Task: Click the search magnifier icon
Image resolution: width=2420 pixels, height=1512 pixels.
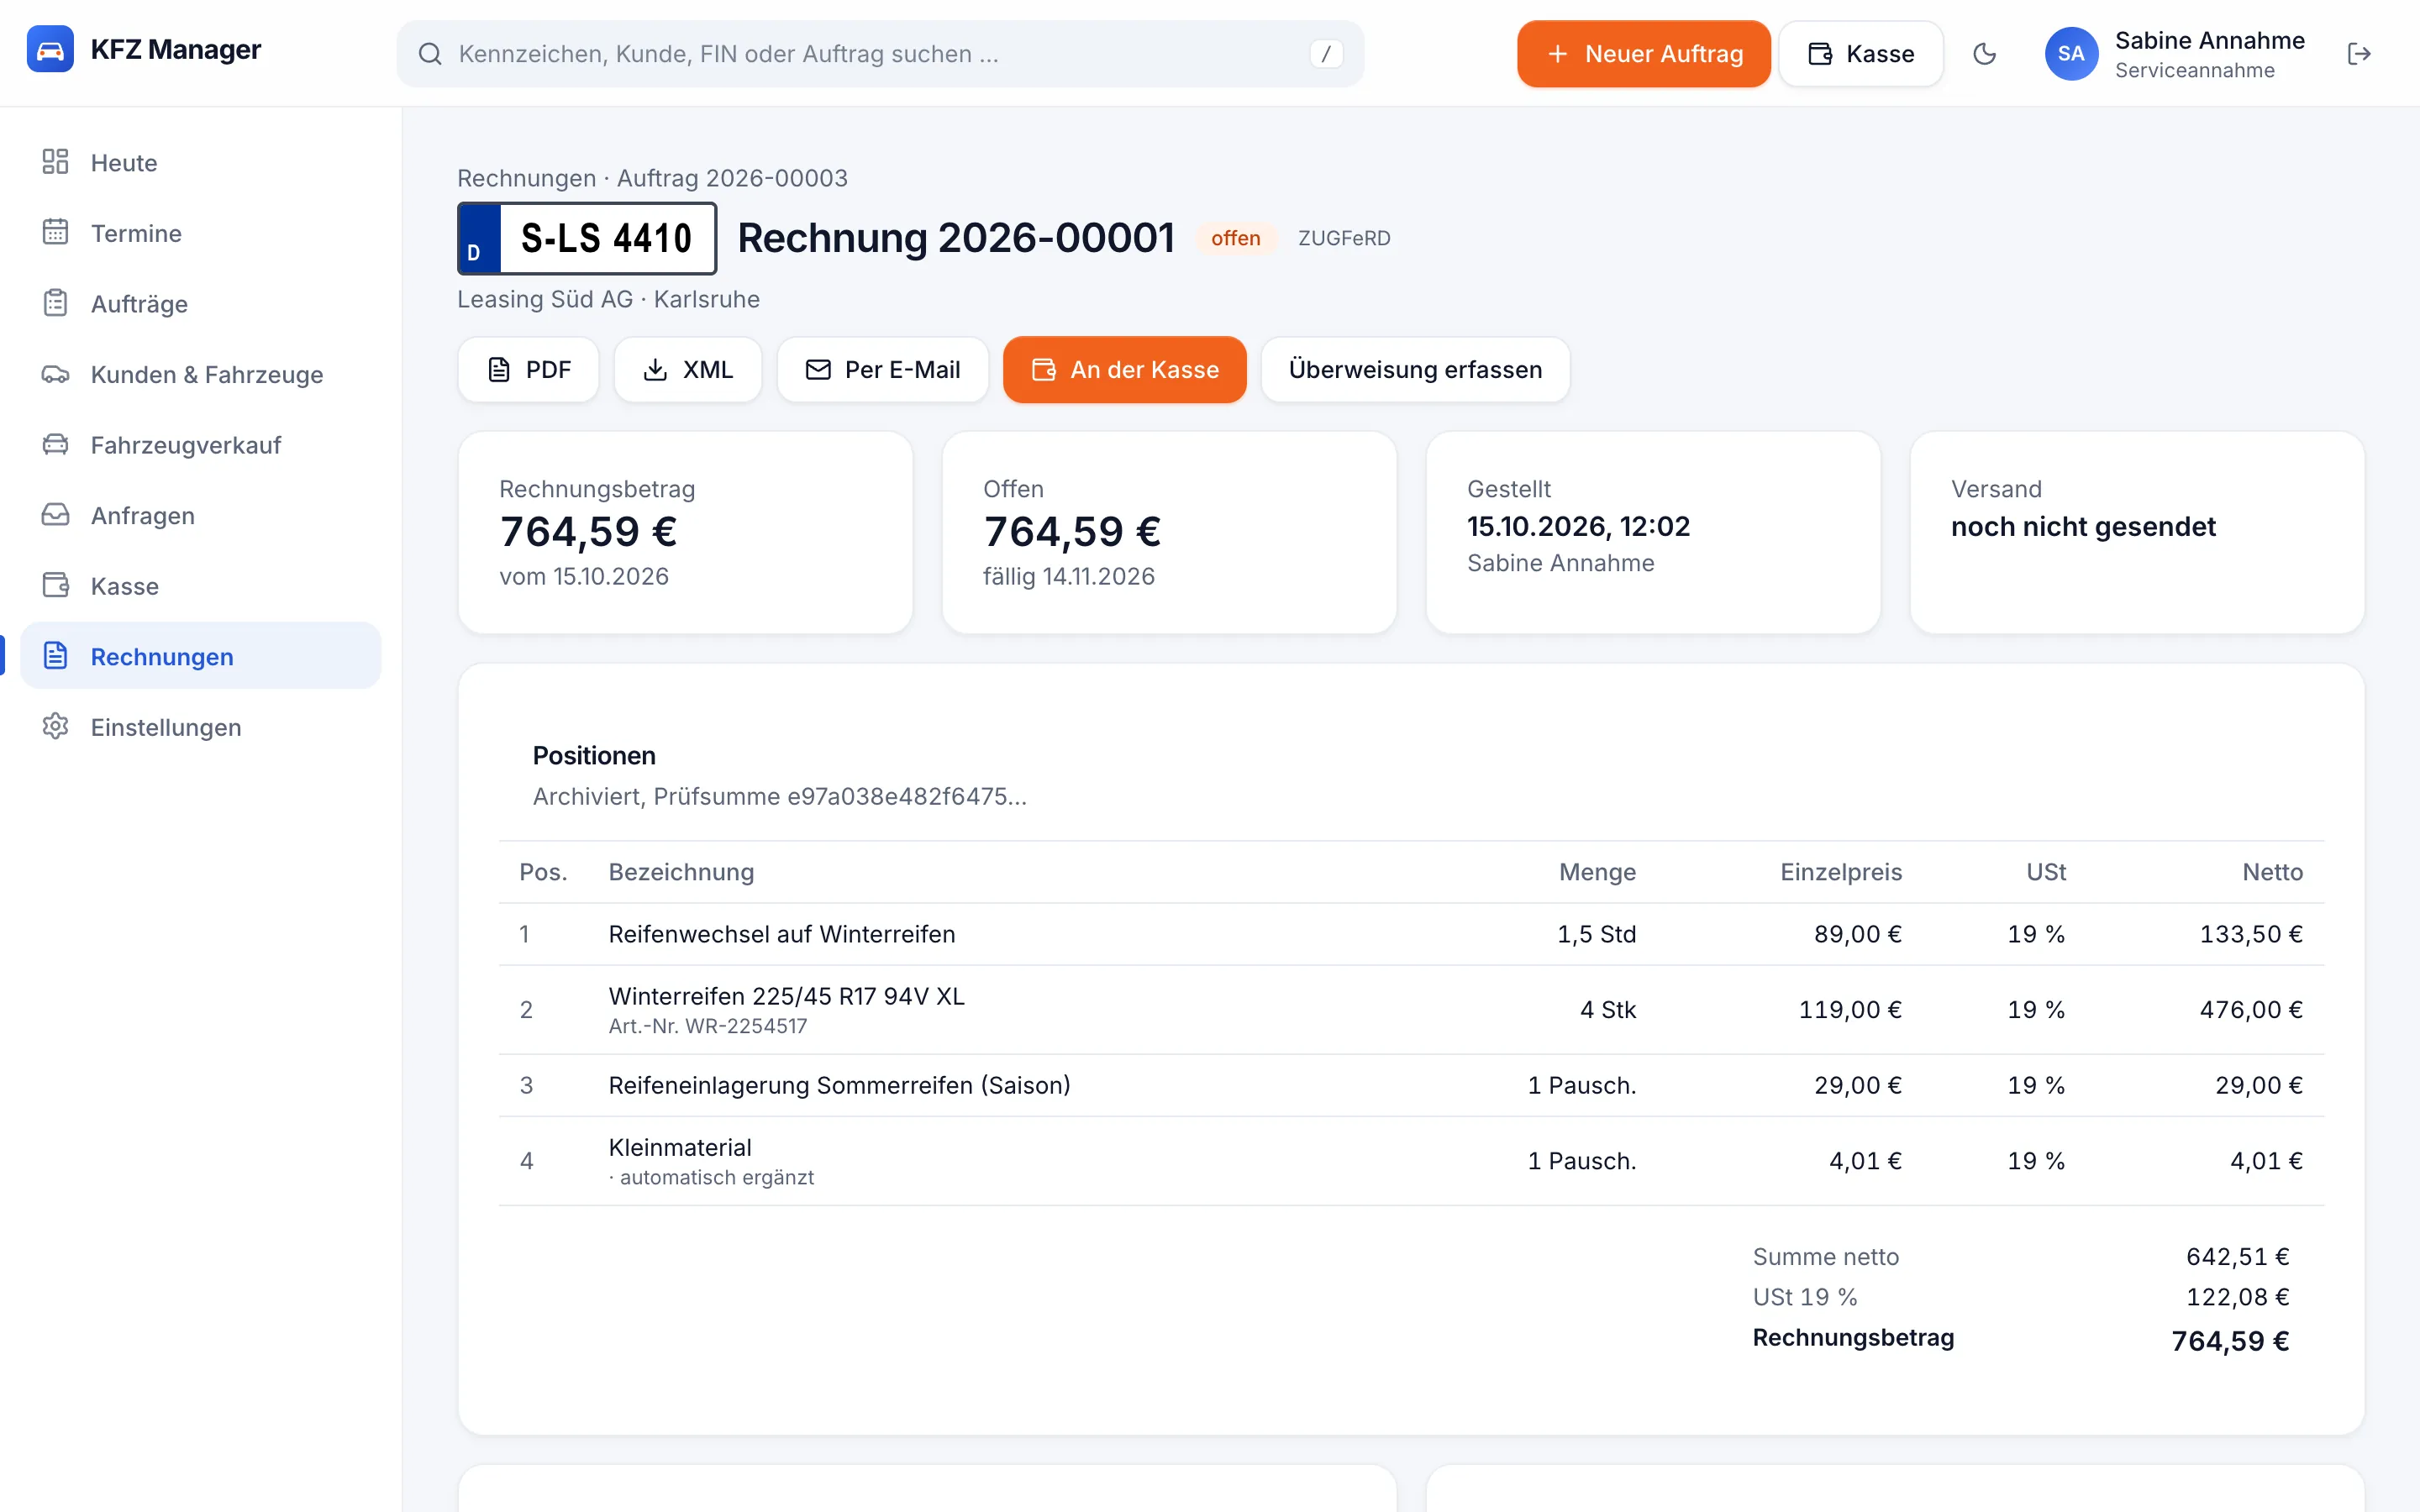Action: point(430,54)
